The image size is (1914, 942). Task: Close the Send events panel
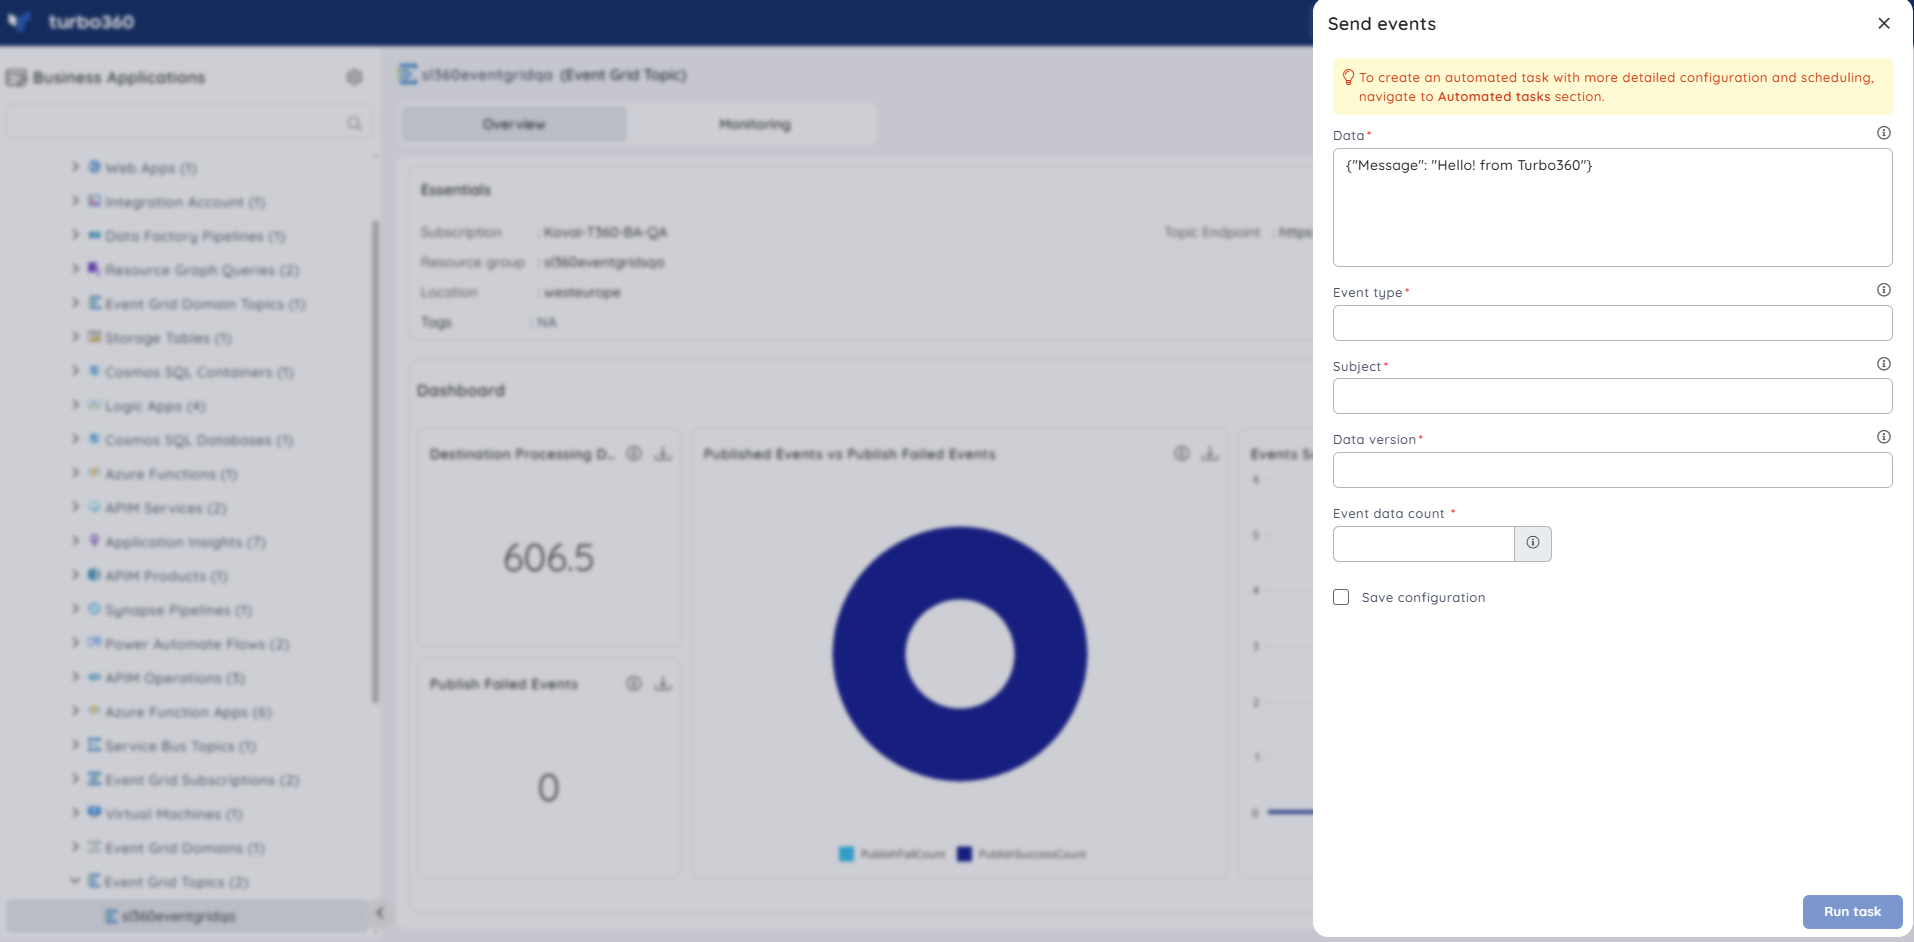1883,23
